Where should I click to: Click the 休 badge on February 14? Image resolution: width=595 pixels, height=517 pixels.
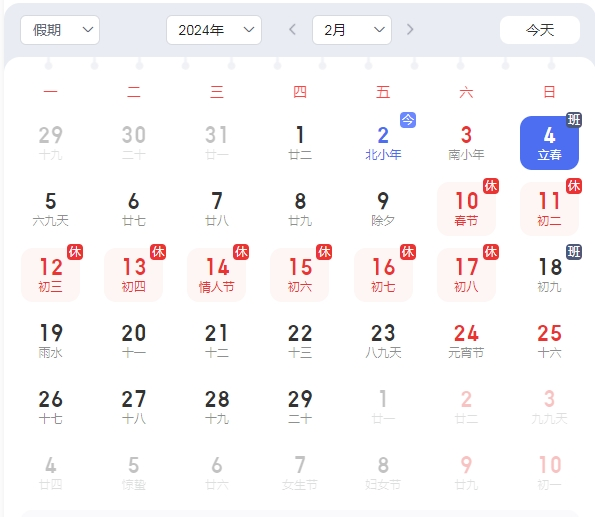pyautogui.click(x=241, y=252)
